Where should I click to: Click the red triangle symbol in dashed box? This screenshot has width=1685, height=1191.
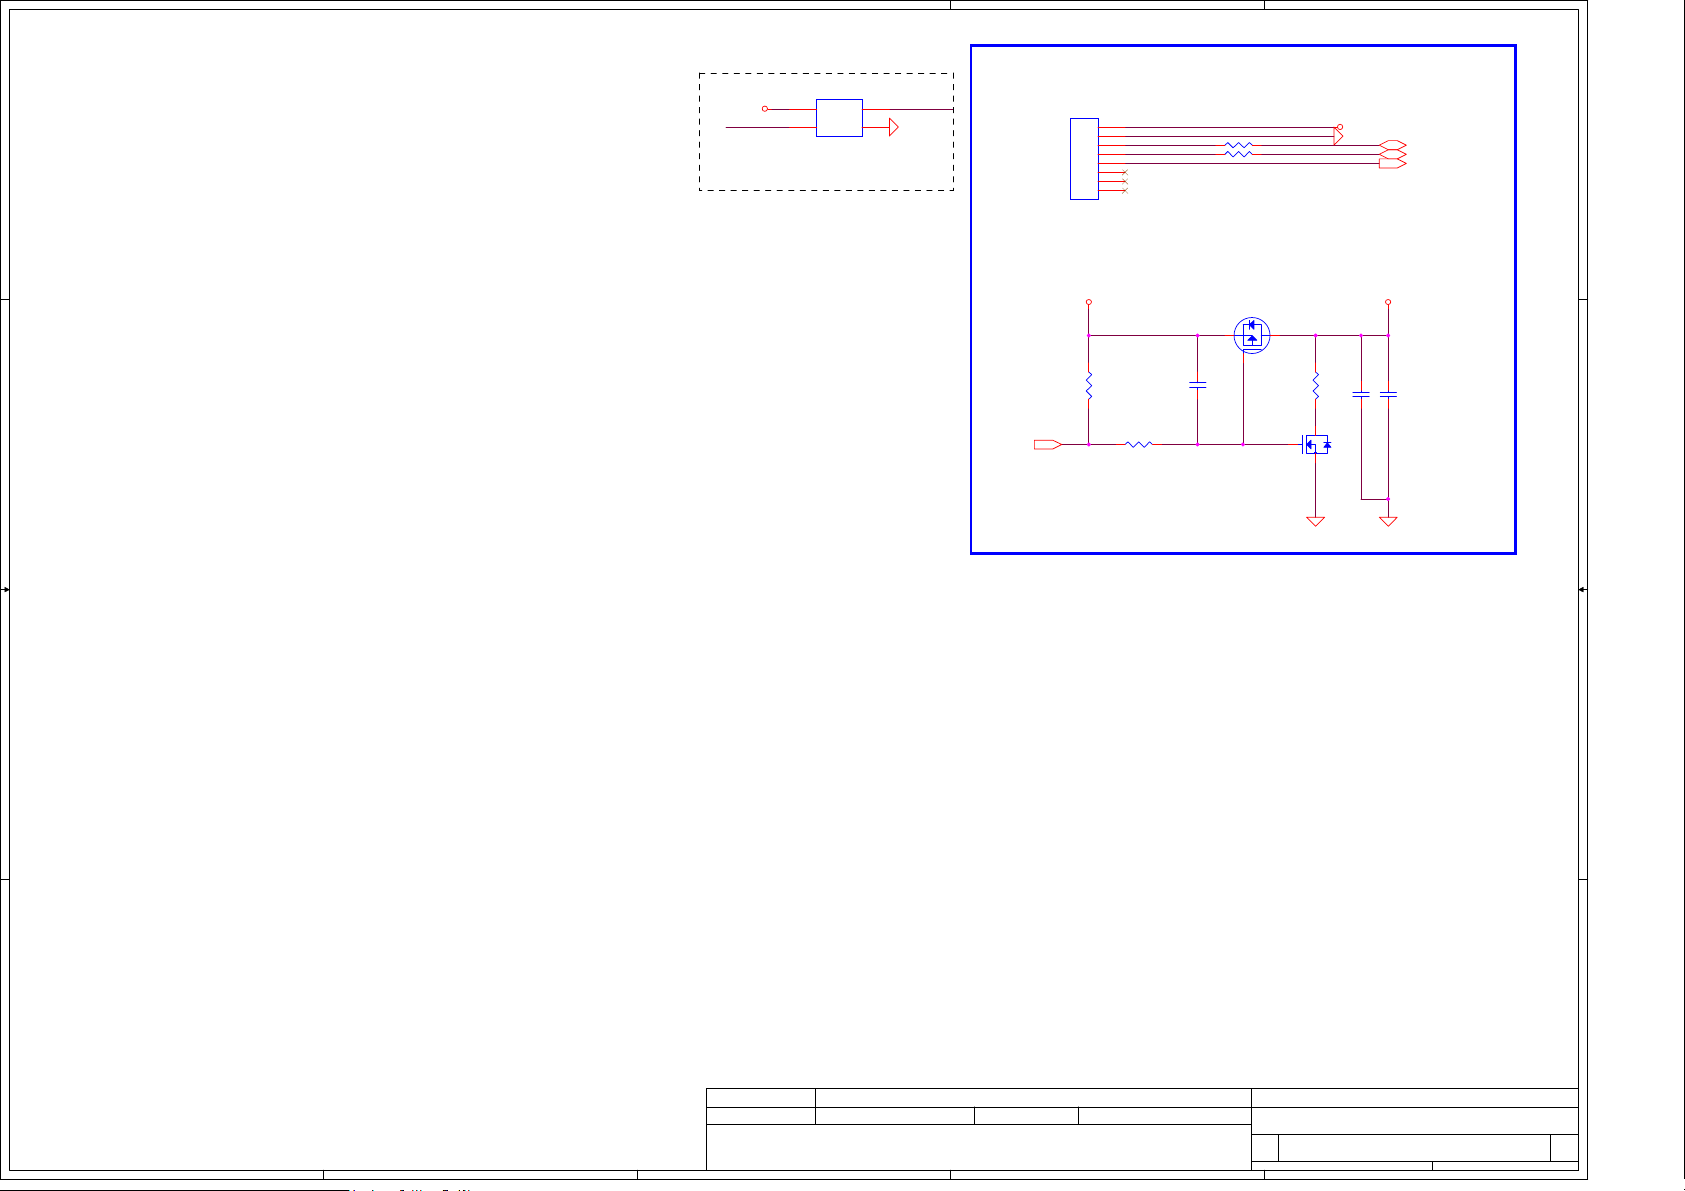[x=894, y=127]
